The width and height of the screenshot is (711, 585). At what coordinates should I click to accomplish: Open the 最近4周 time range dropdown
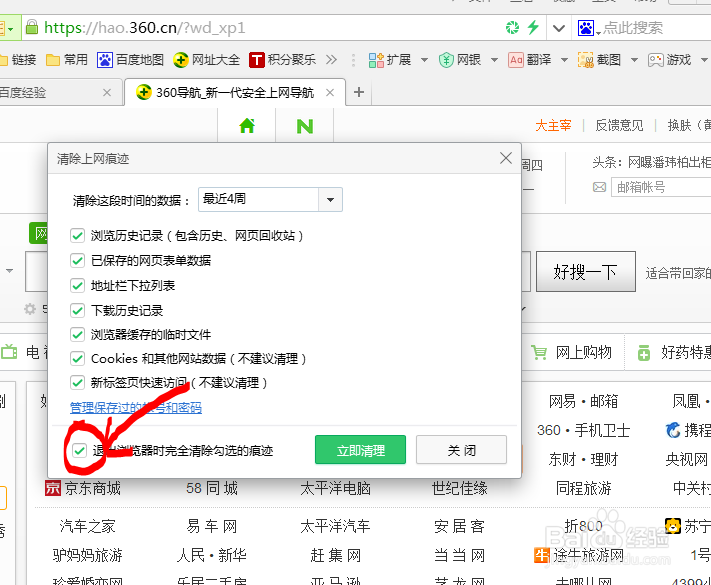coord(270,200)
